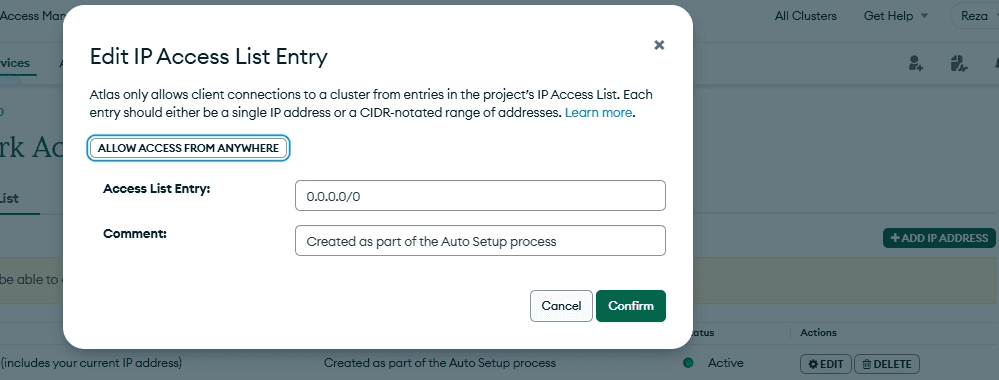Click the Active status text
The width and height of the screenshot is (999, 380).
point(726,363)
